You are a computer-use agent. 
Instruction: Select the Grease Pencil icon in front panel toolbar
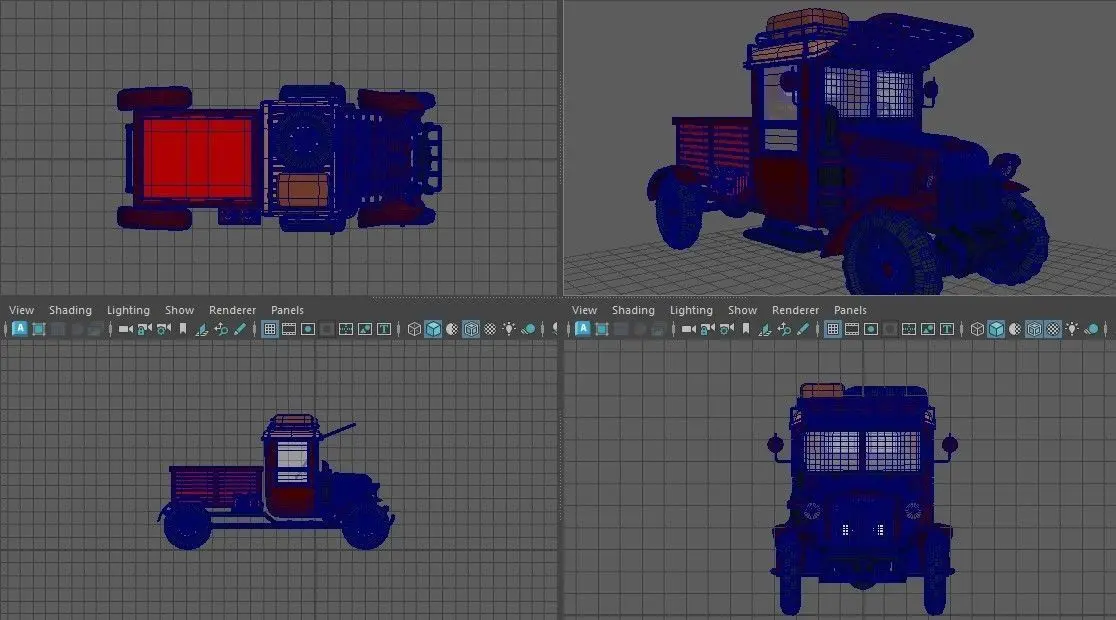point(803,329)
